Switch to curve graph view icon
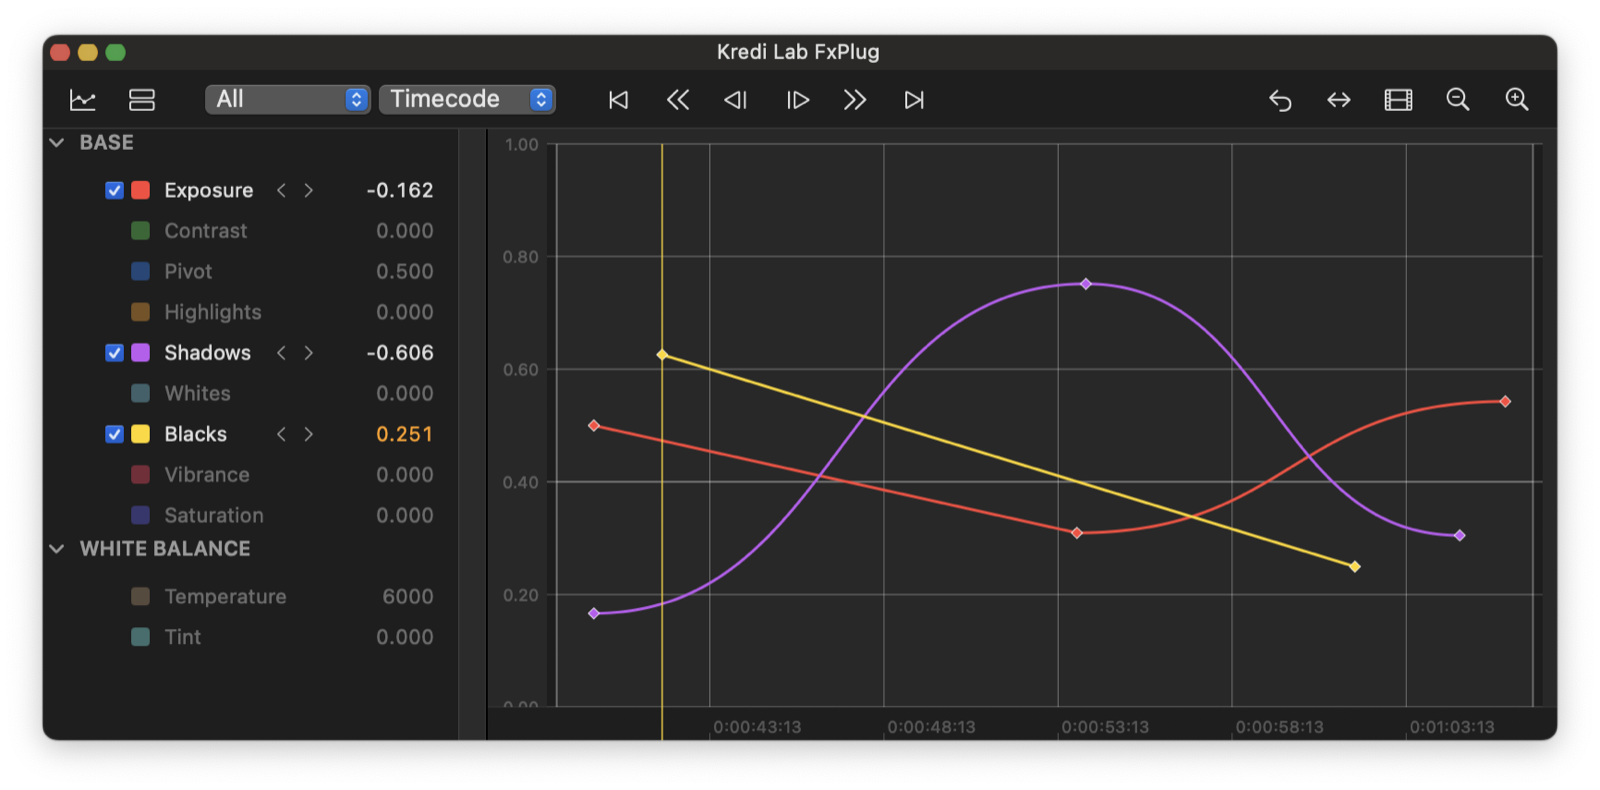The height and width of the screenshot is (790, 1600). (x=83, y=100)
